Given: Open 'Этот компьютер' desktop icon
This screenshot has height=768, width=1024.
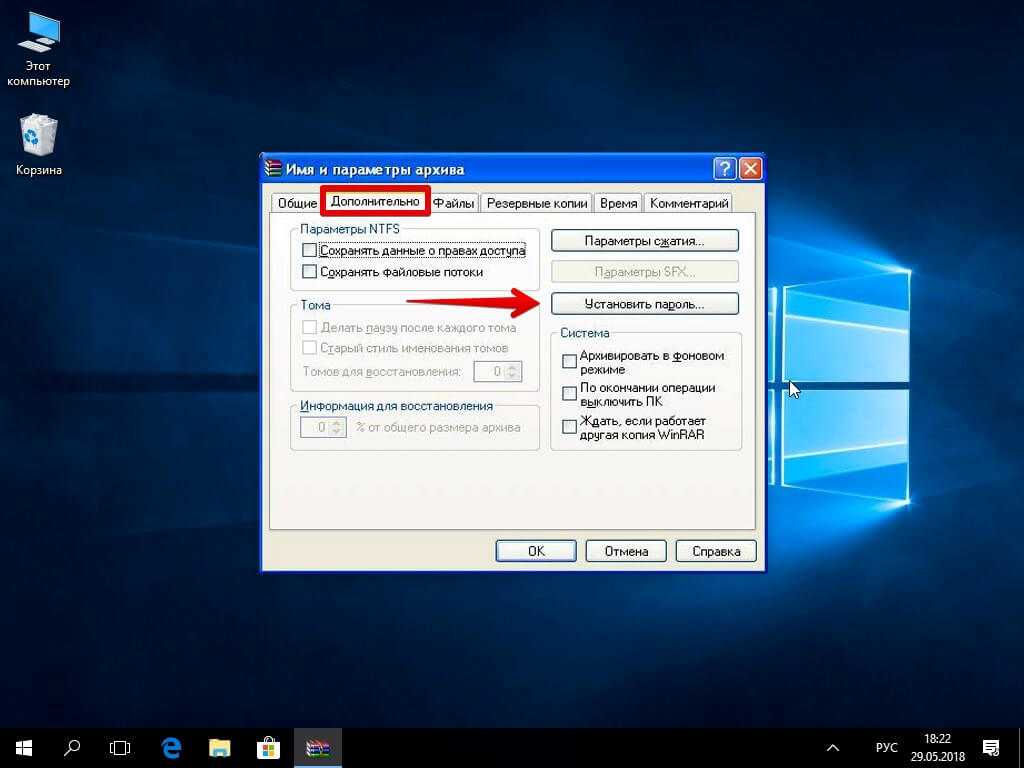Looking at the screenshot, I should pyautogui.click(x=38, y=50).
